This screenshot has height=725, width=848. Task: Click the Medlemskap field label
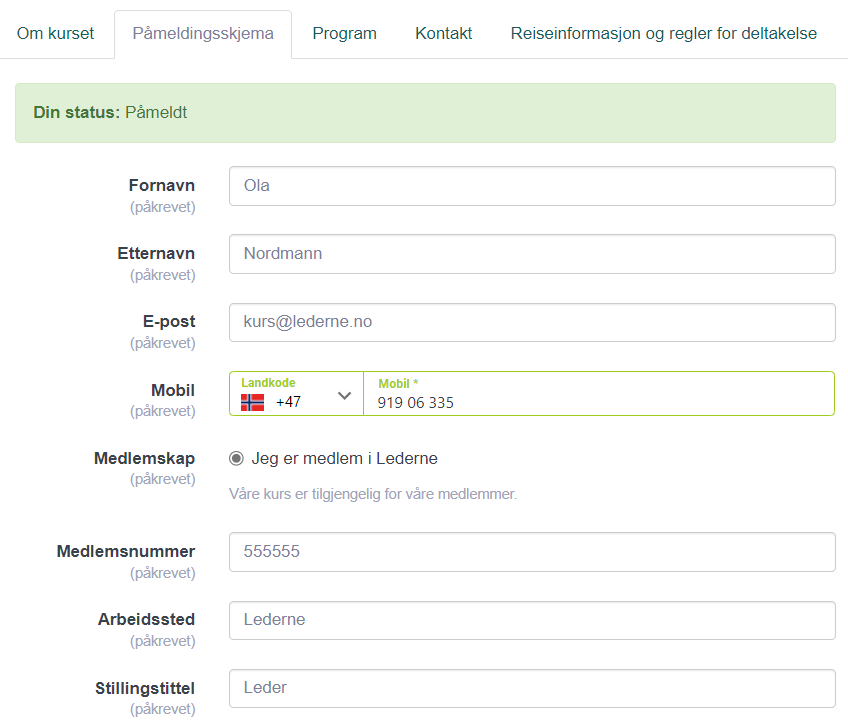[144, 458]
